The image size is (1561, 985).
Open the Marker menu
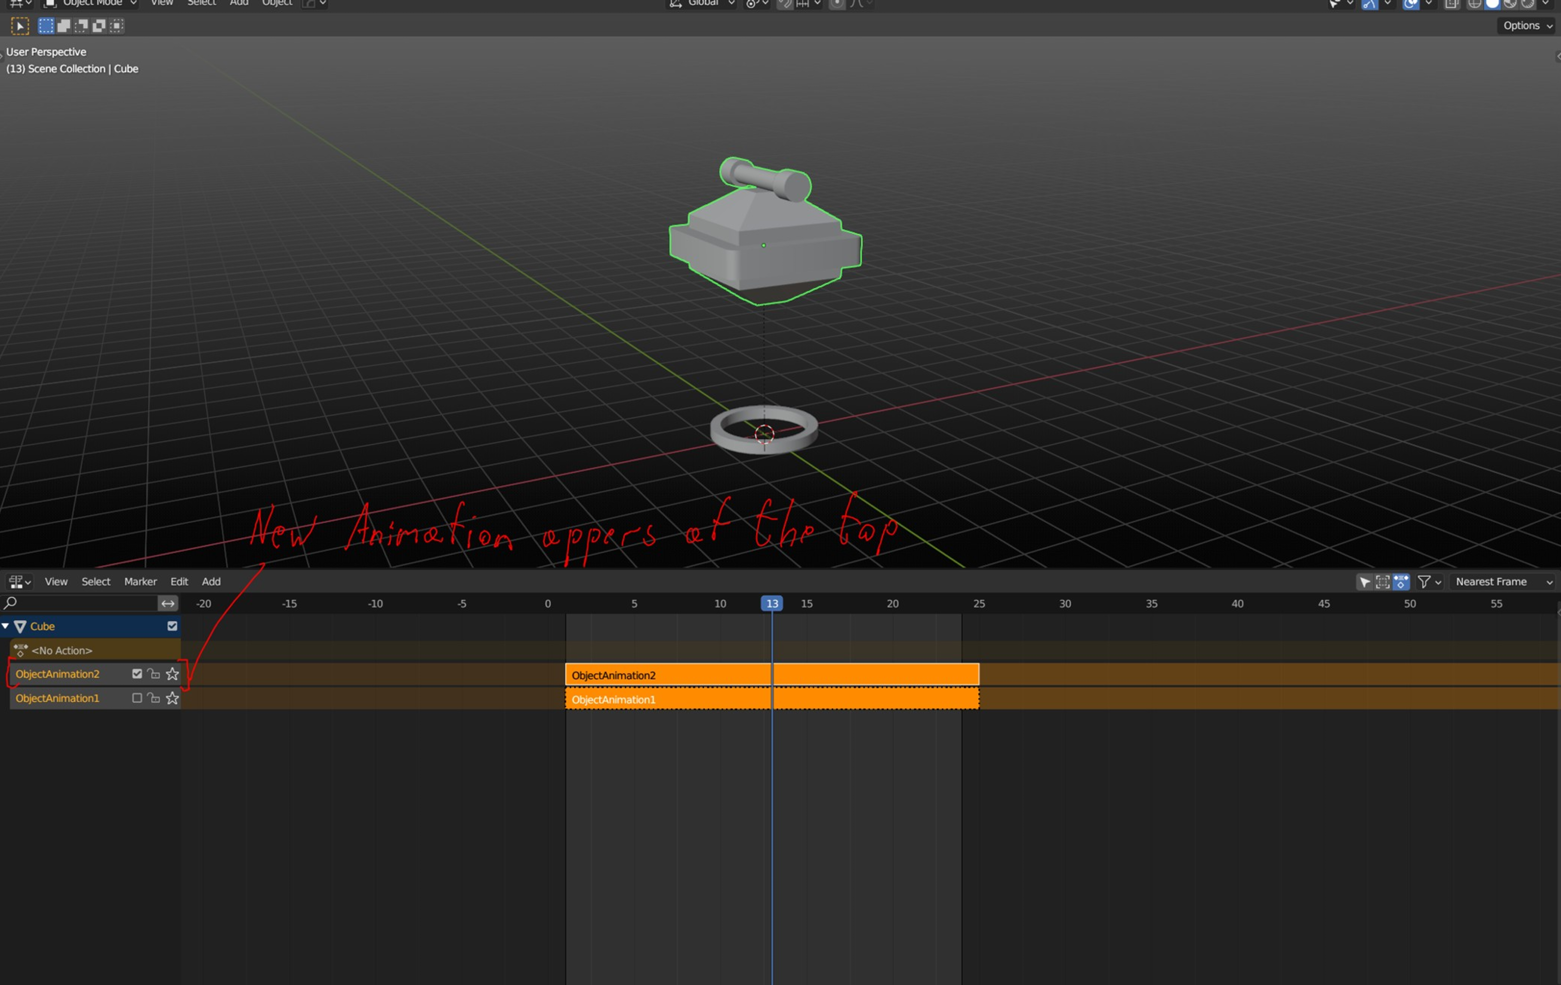point(140,582)
